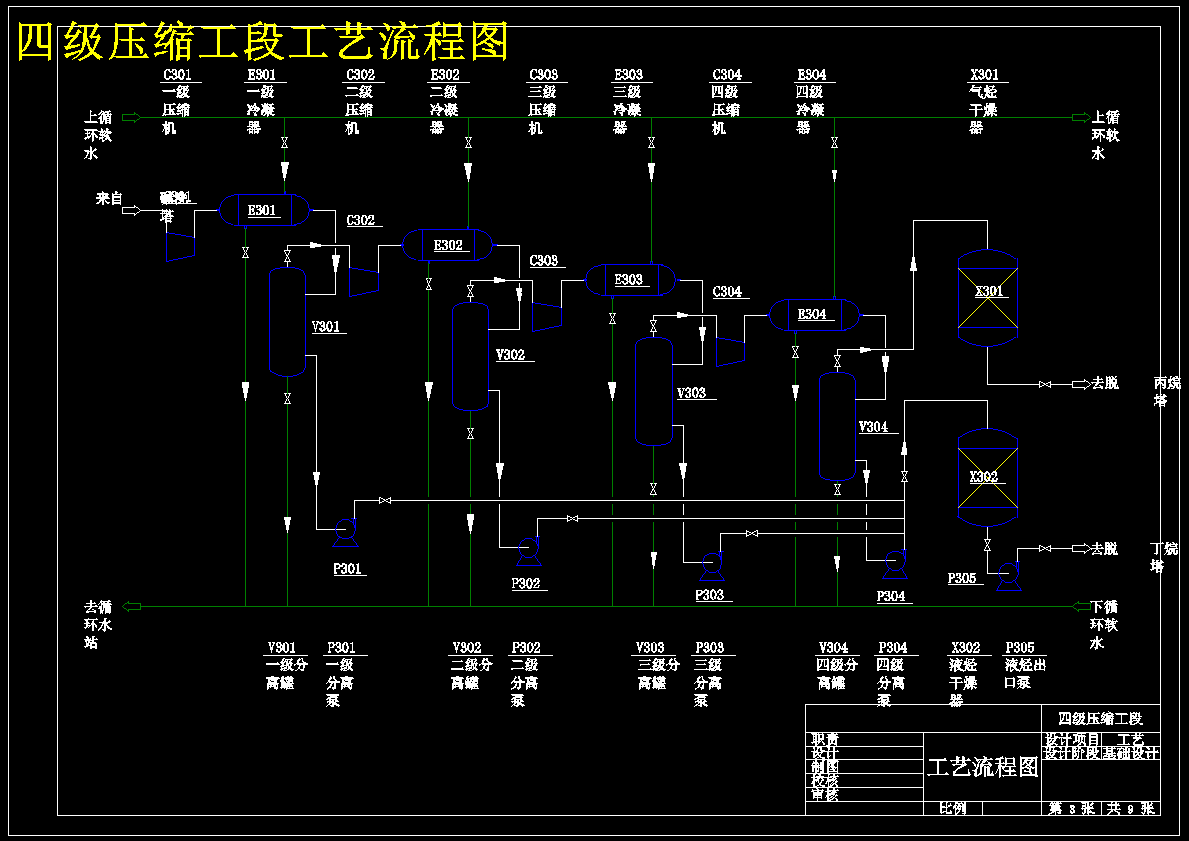Click the 比例 cell in title block
The width and height of the screenshot is (1189, 841).
tap(953, 808)
